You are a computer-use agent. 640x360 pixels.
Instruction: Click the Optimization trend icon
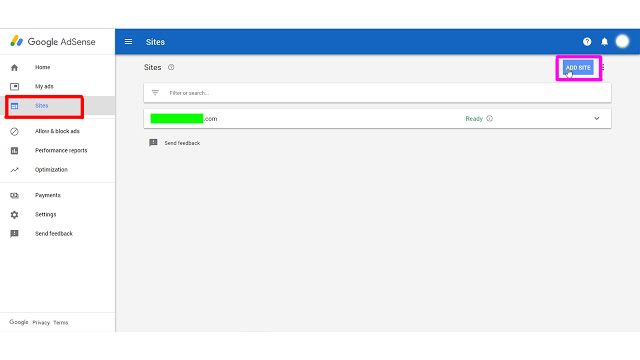pyautogui.click(x=14, y=170)
